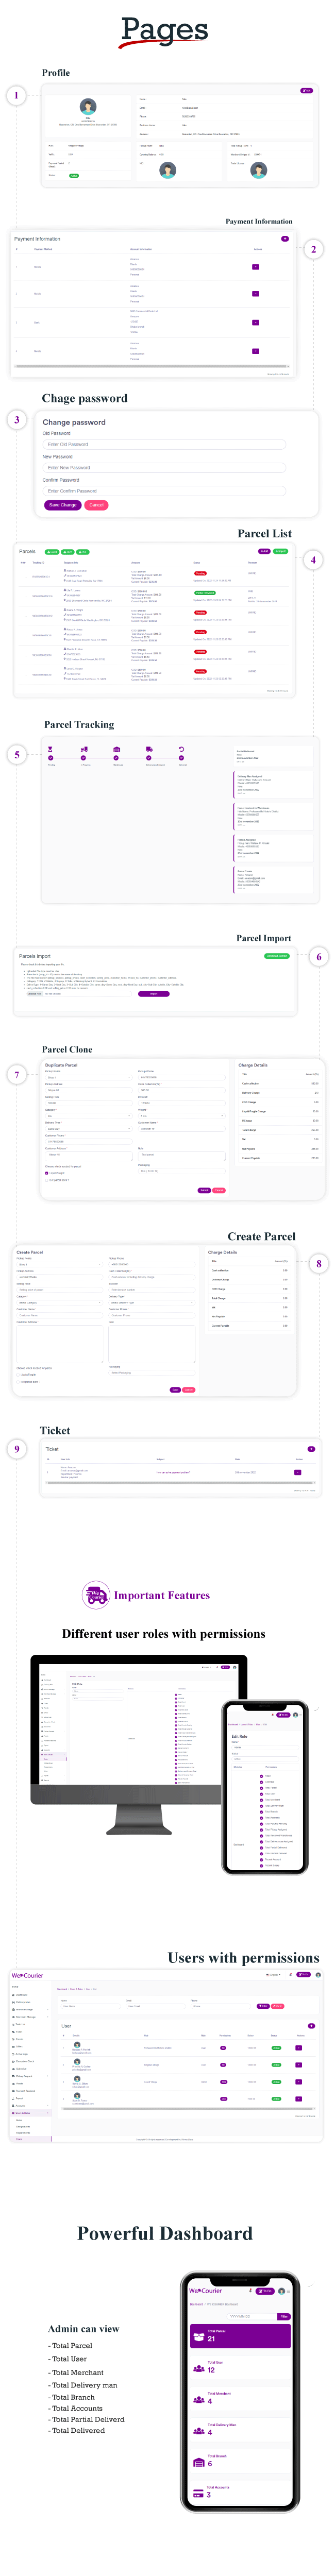Click the Total Branch warehouse icon
The height and width of the screenshot is (2576, 335).
(198, 2462)
